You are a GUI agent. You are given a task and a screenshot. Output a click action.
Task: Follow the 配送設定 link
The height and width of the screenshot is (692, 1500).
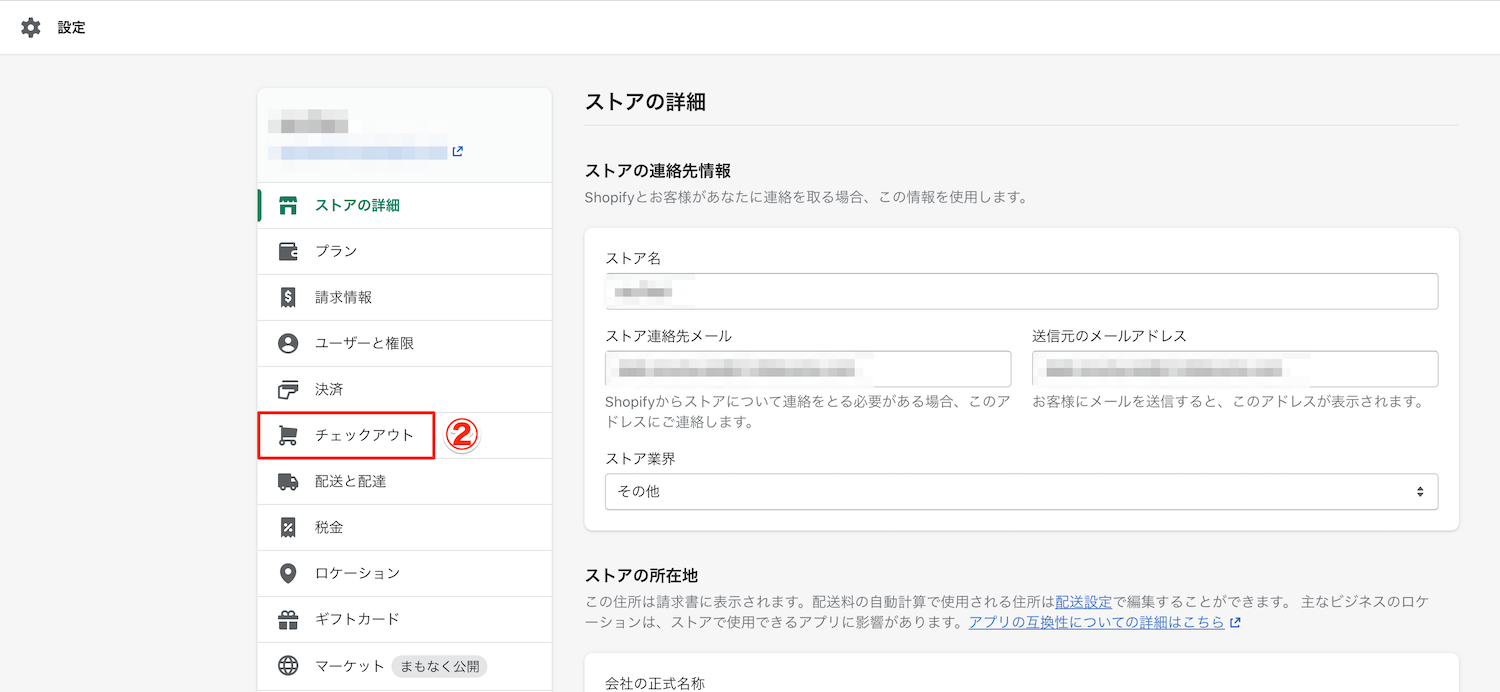point(1083,602)
